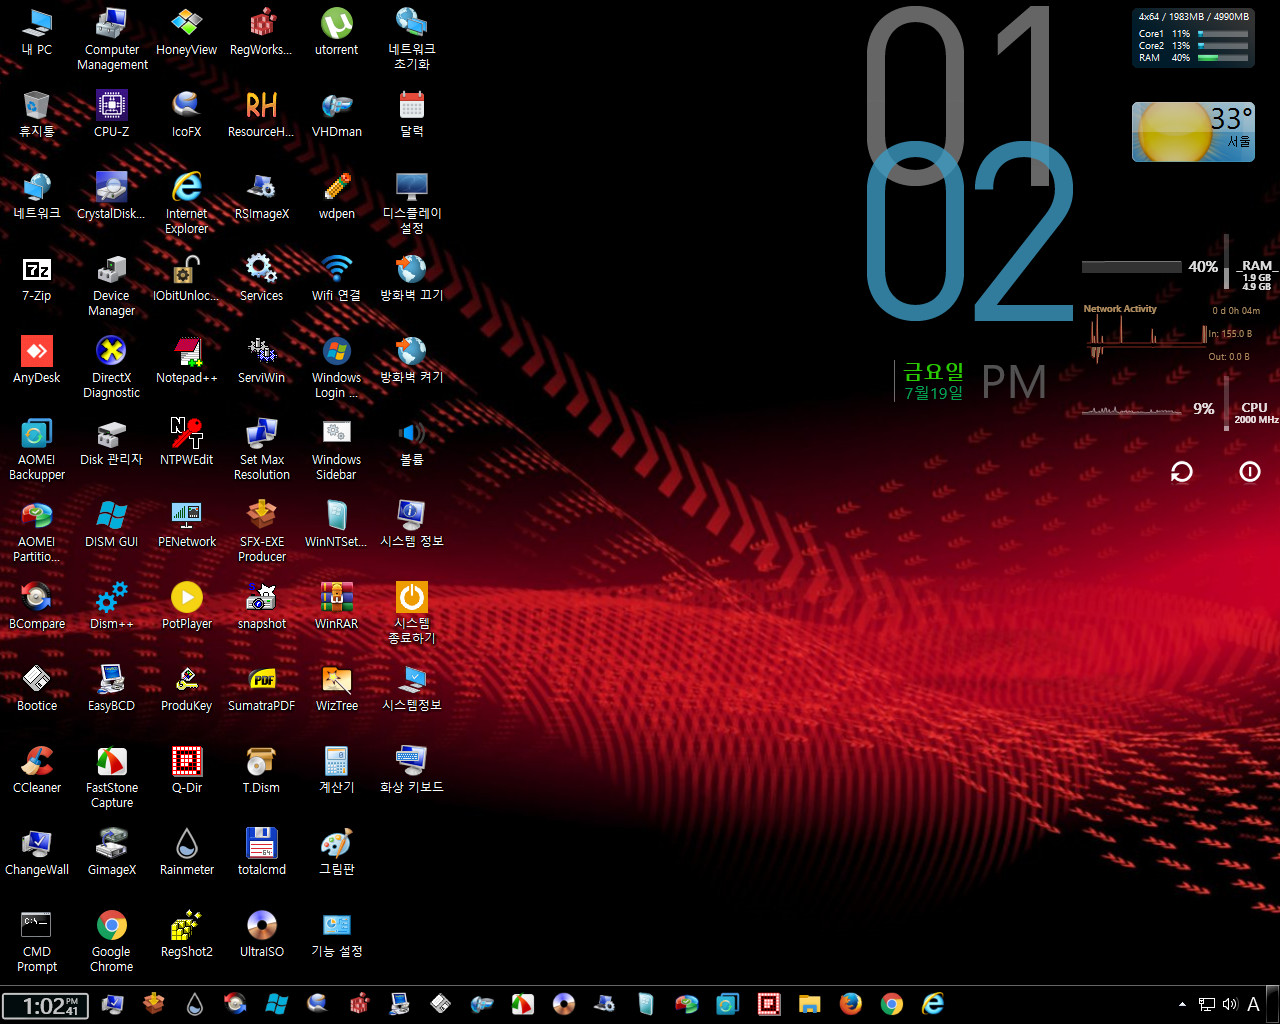Open the volume control in system tray
This screenshot has width=1280, height=1024.
[1229, 1005]
